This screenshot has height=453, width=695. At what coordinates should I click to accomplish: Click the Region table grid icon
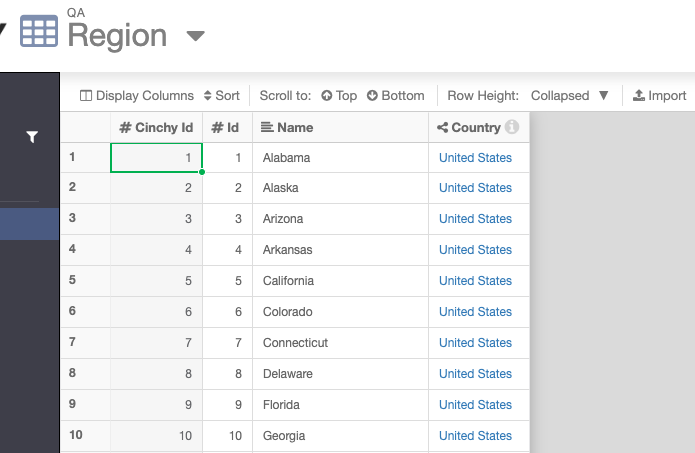pyautogui.click(x=39, y=31)
